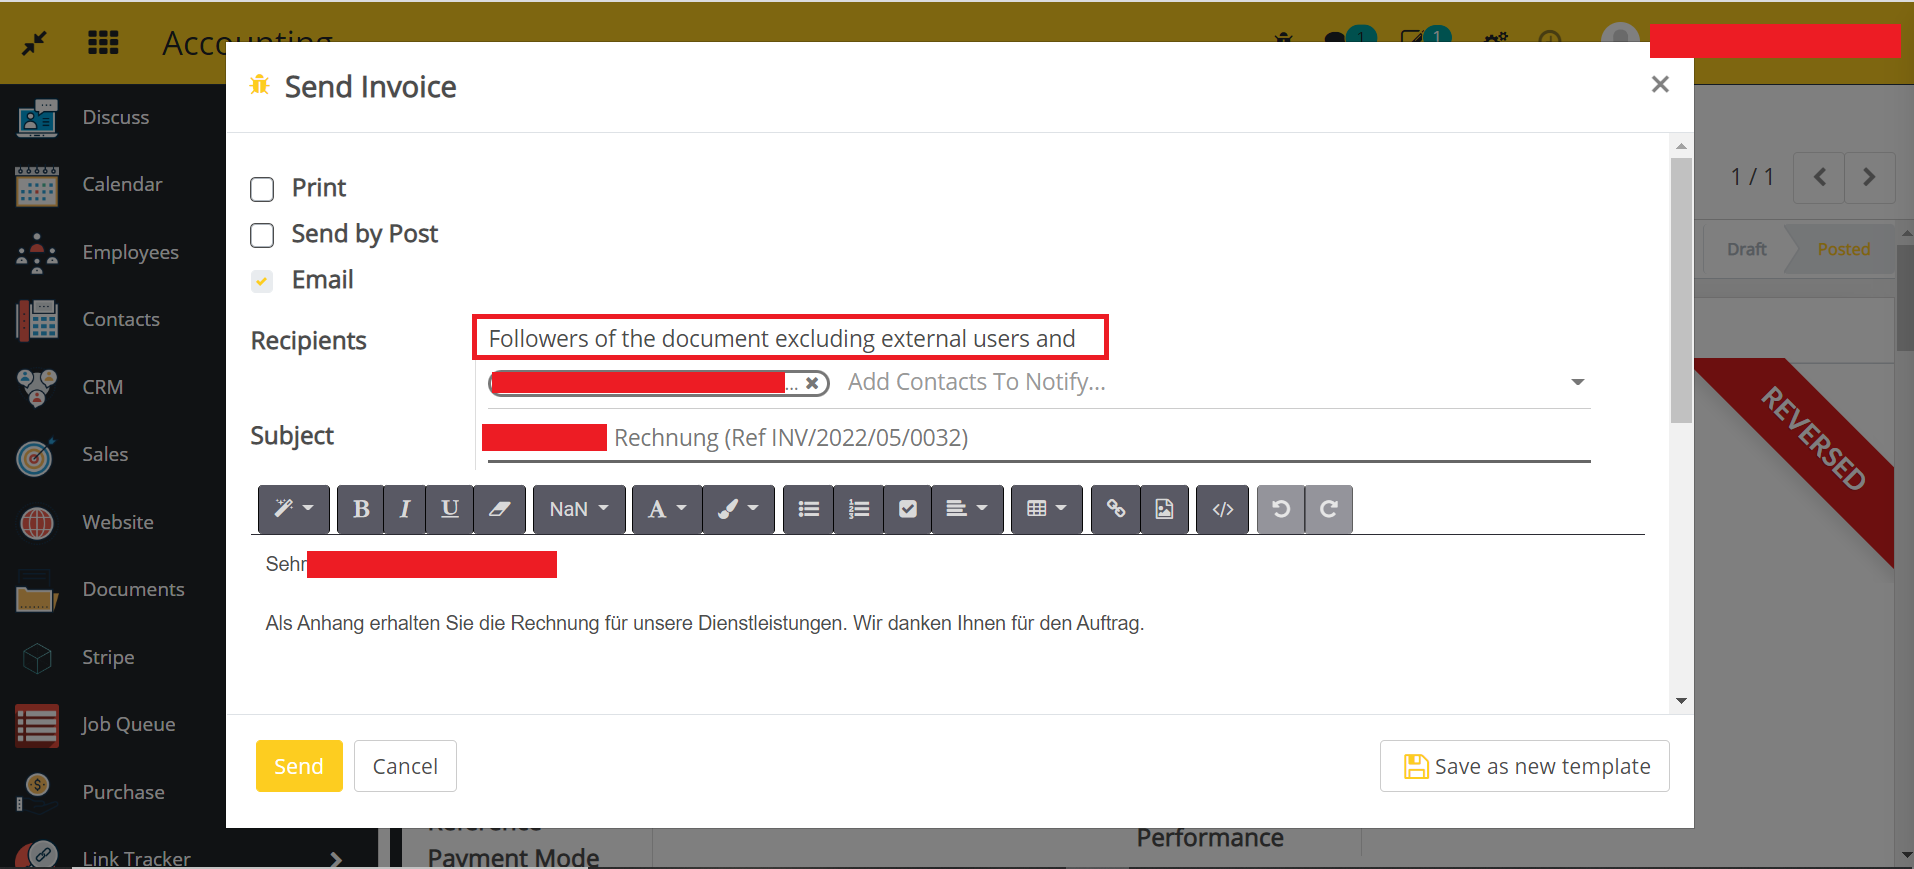Open Purchase app icon in sidebar
This screenshot has width=1914, height=869.
coord(37,793)
